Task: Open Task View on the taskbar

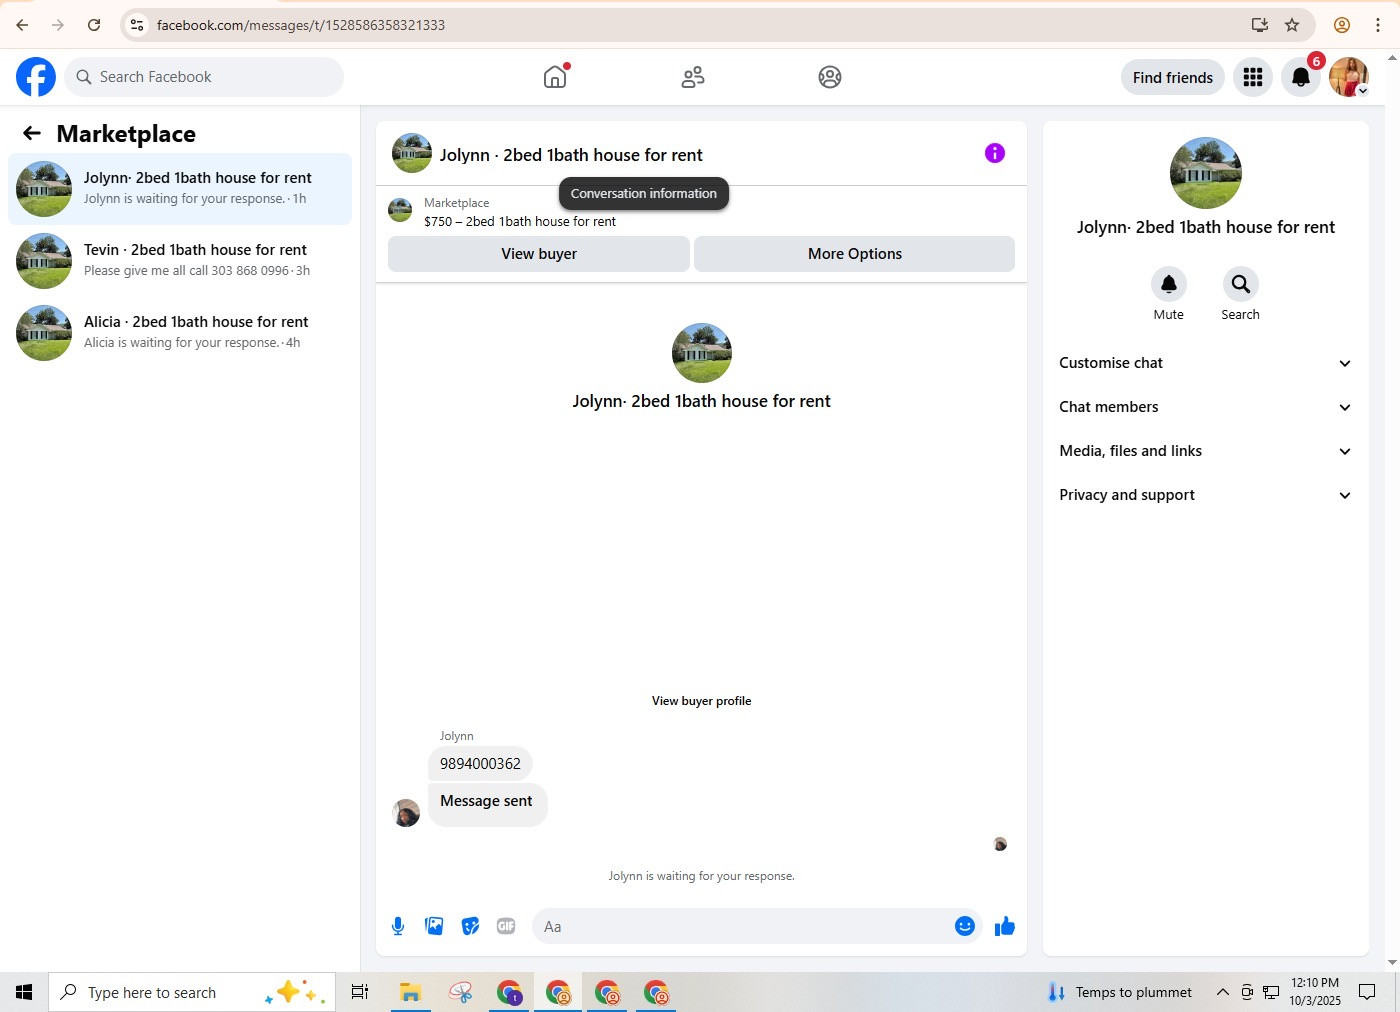Action: pos(360,992)
